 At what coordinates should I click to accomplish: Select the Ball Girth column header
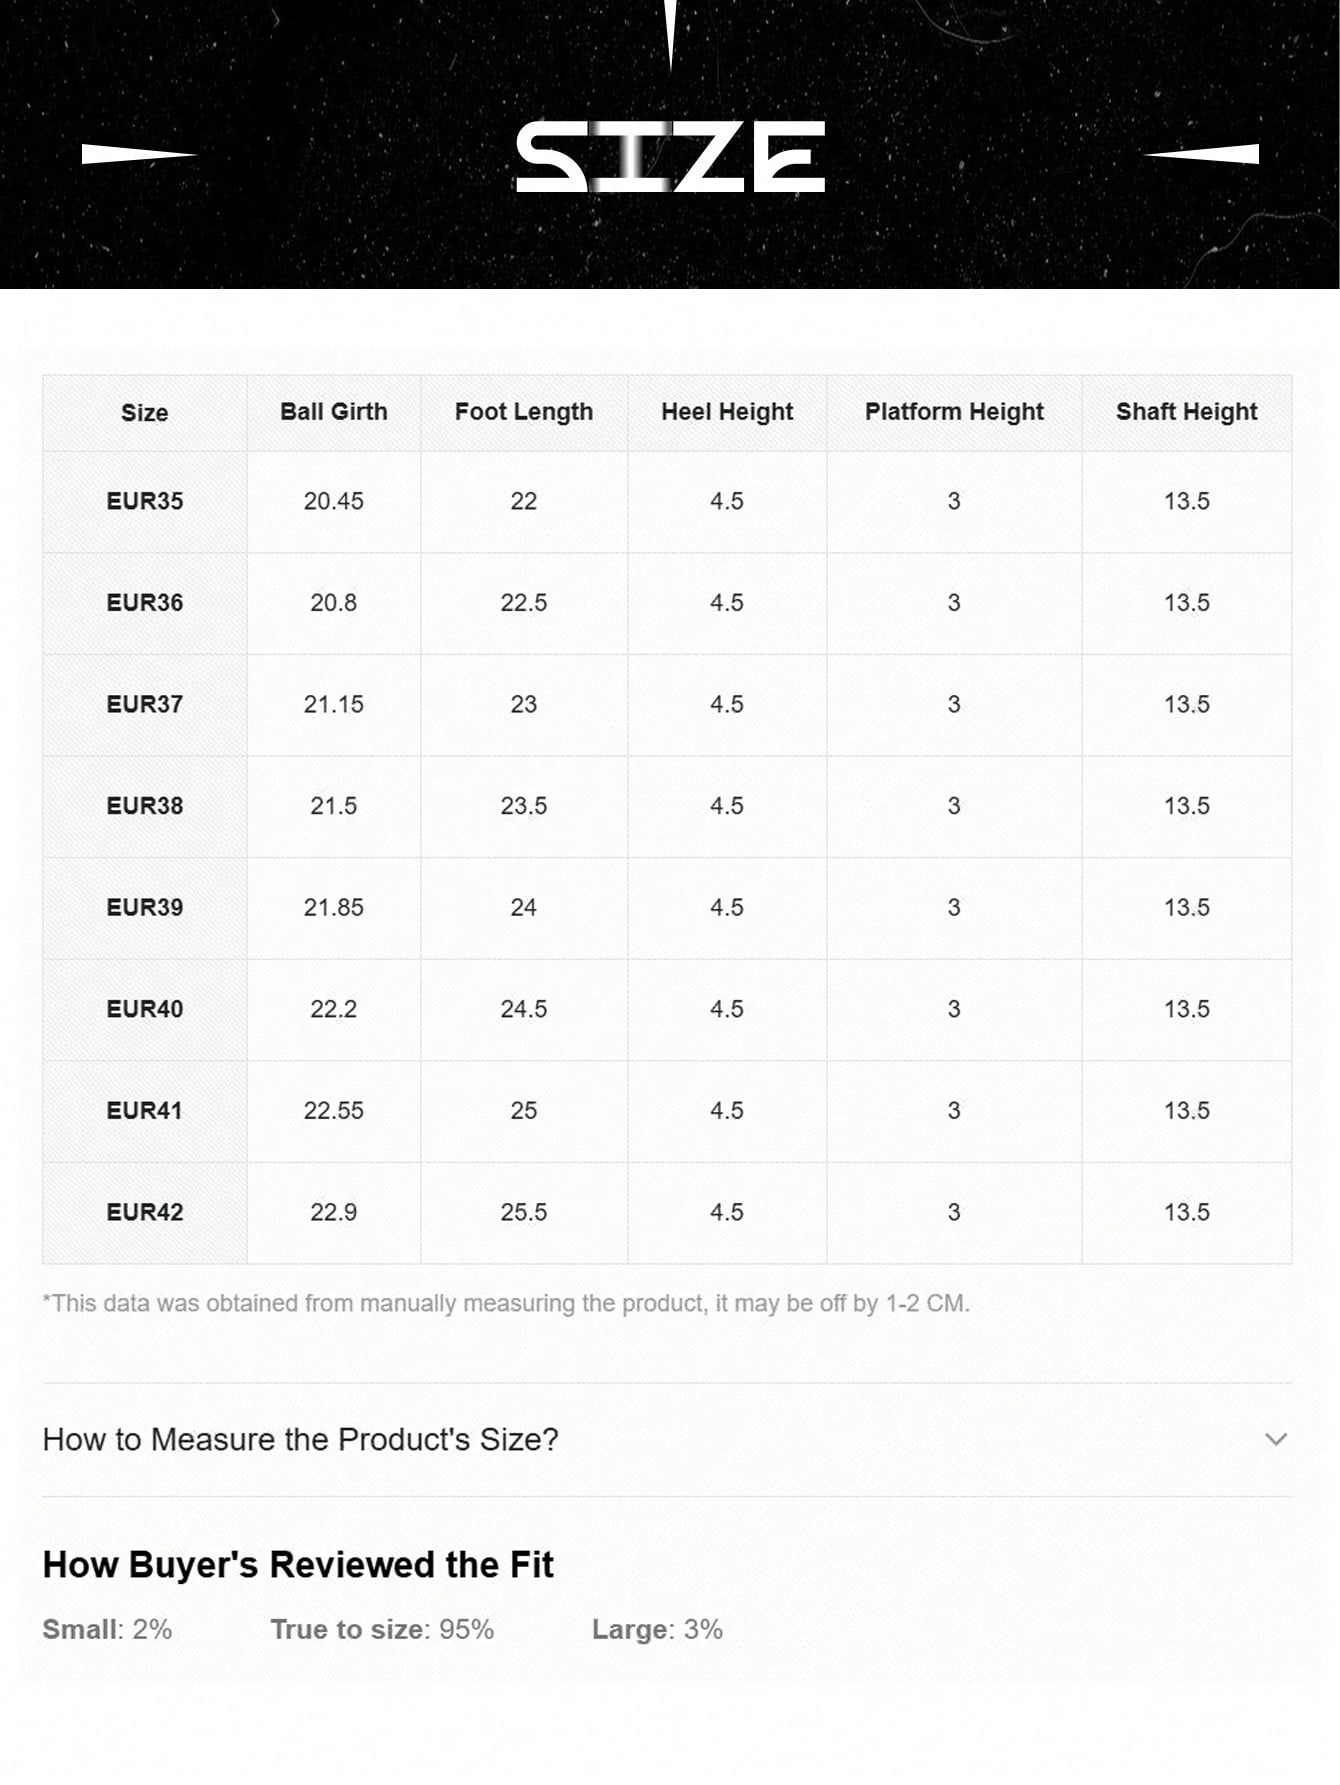333,412
